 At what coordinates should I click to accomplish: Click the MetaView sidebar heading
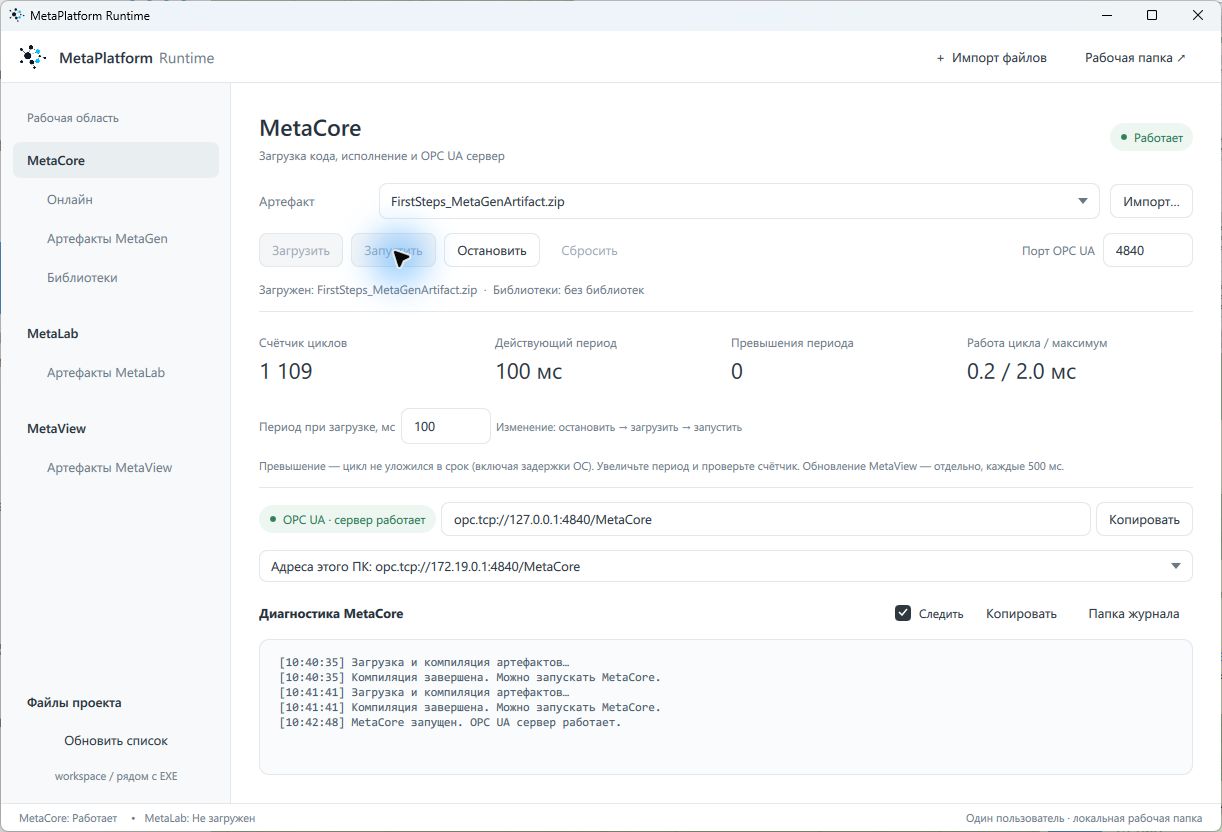pyautogui.click(x=56, y=428)
